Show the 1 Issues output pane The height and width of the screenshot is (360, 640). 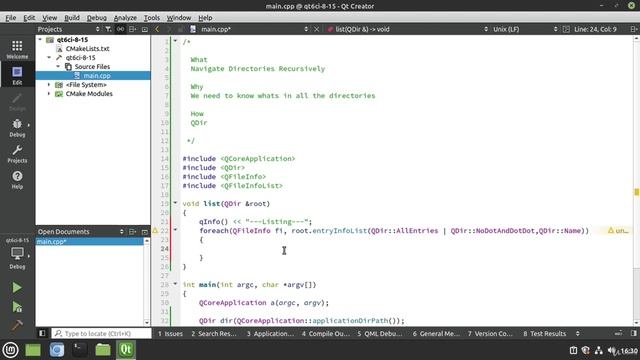(x=170, y=333)
